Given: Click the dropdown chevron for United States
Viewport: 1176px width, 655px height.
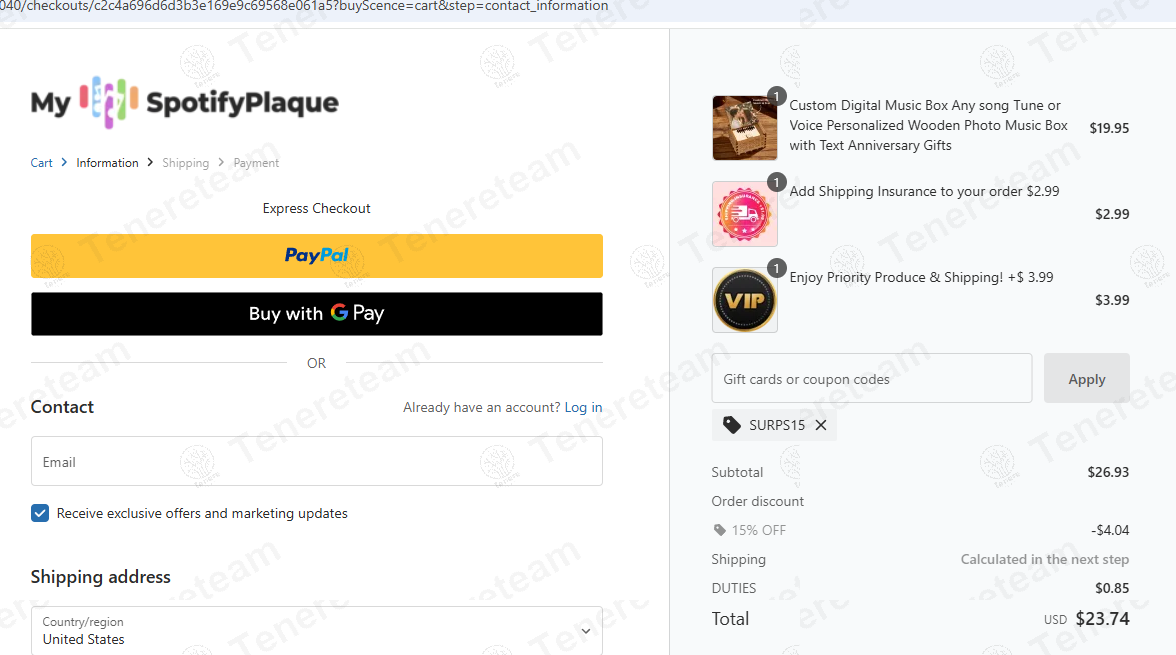Looking at the screenshot, I should point(586,631).
